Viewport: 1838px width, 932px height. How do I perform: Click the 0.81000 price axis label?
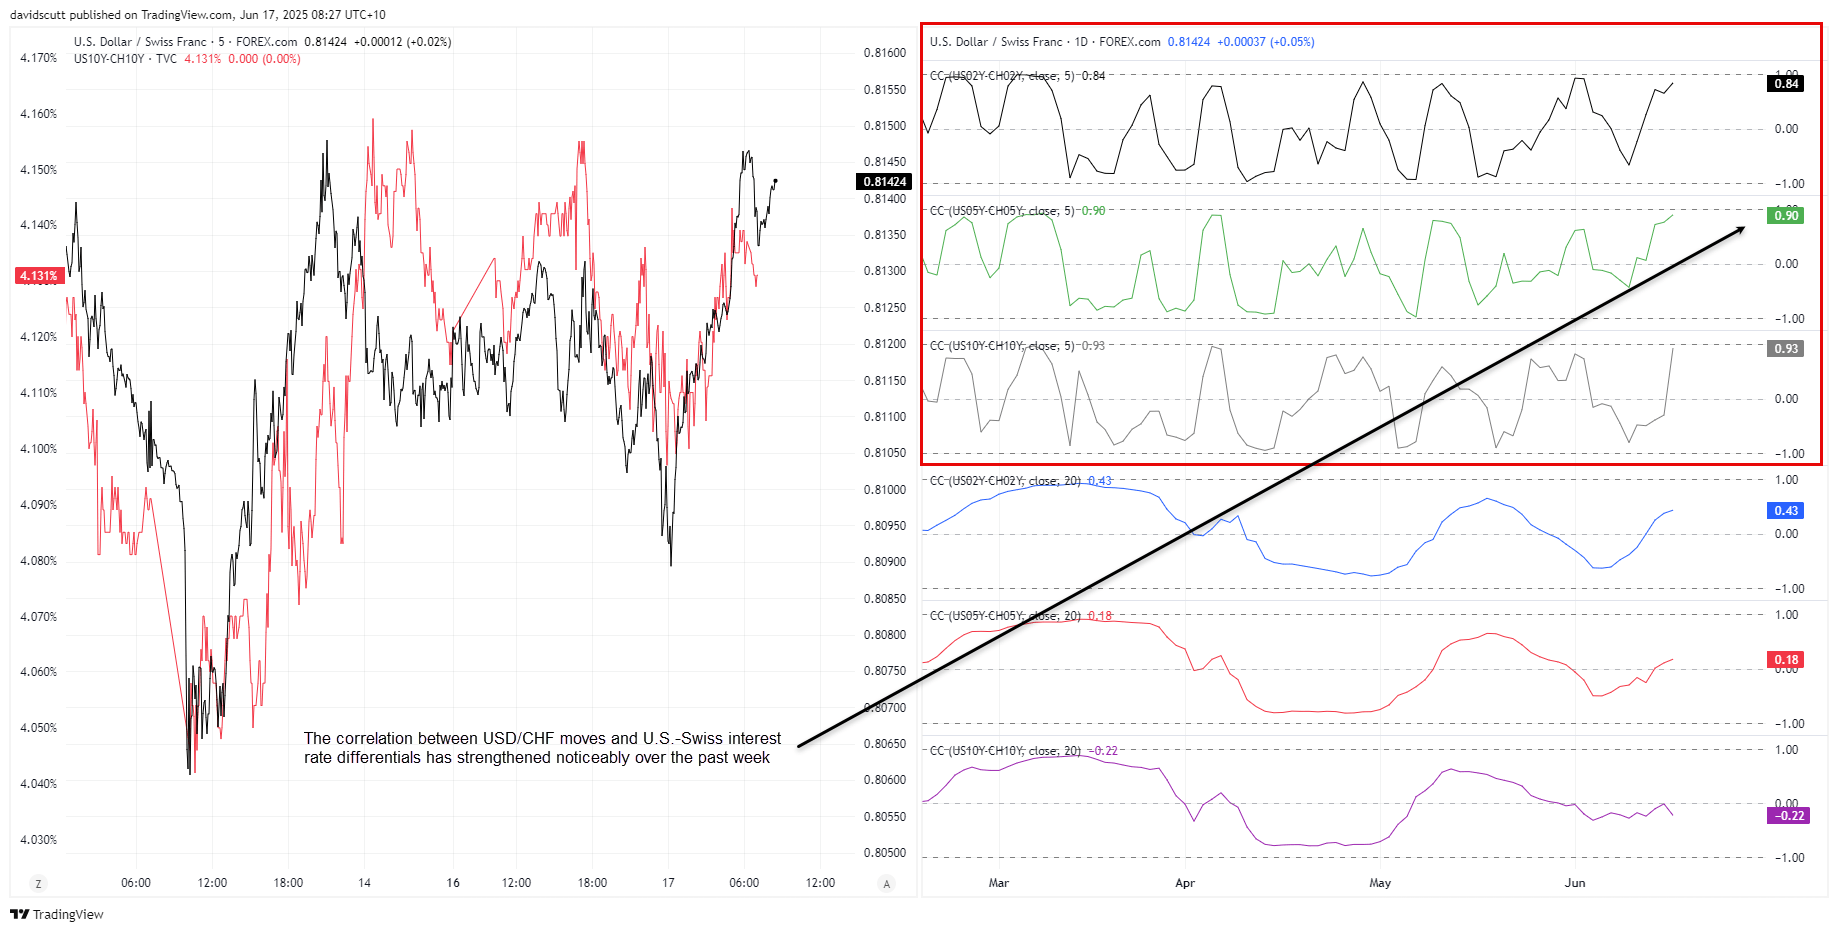[x=885, y=490]
